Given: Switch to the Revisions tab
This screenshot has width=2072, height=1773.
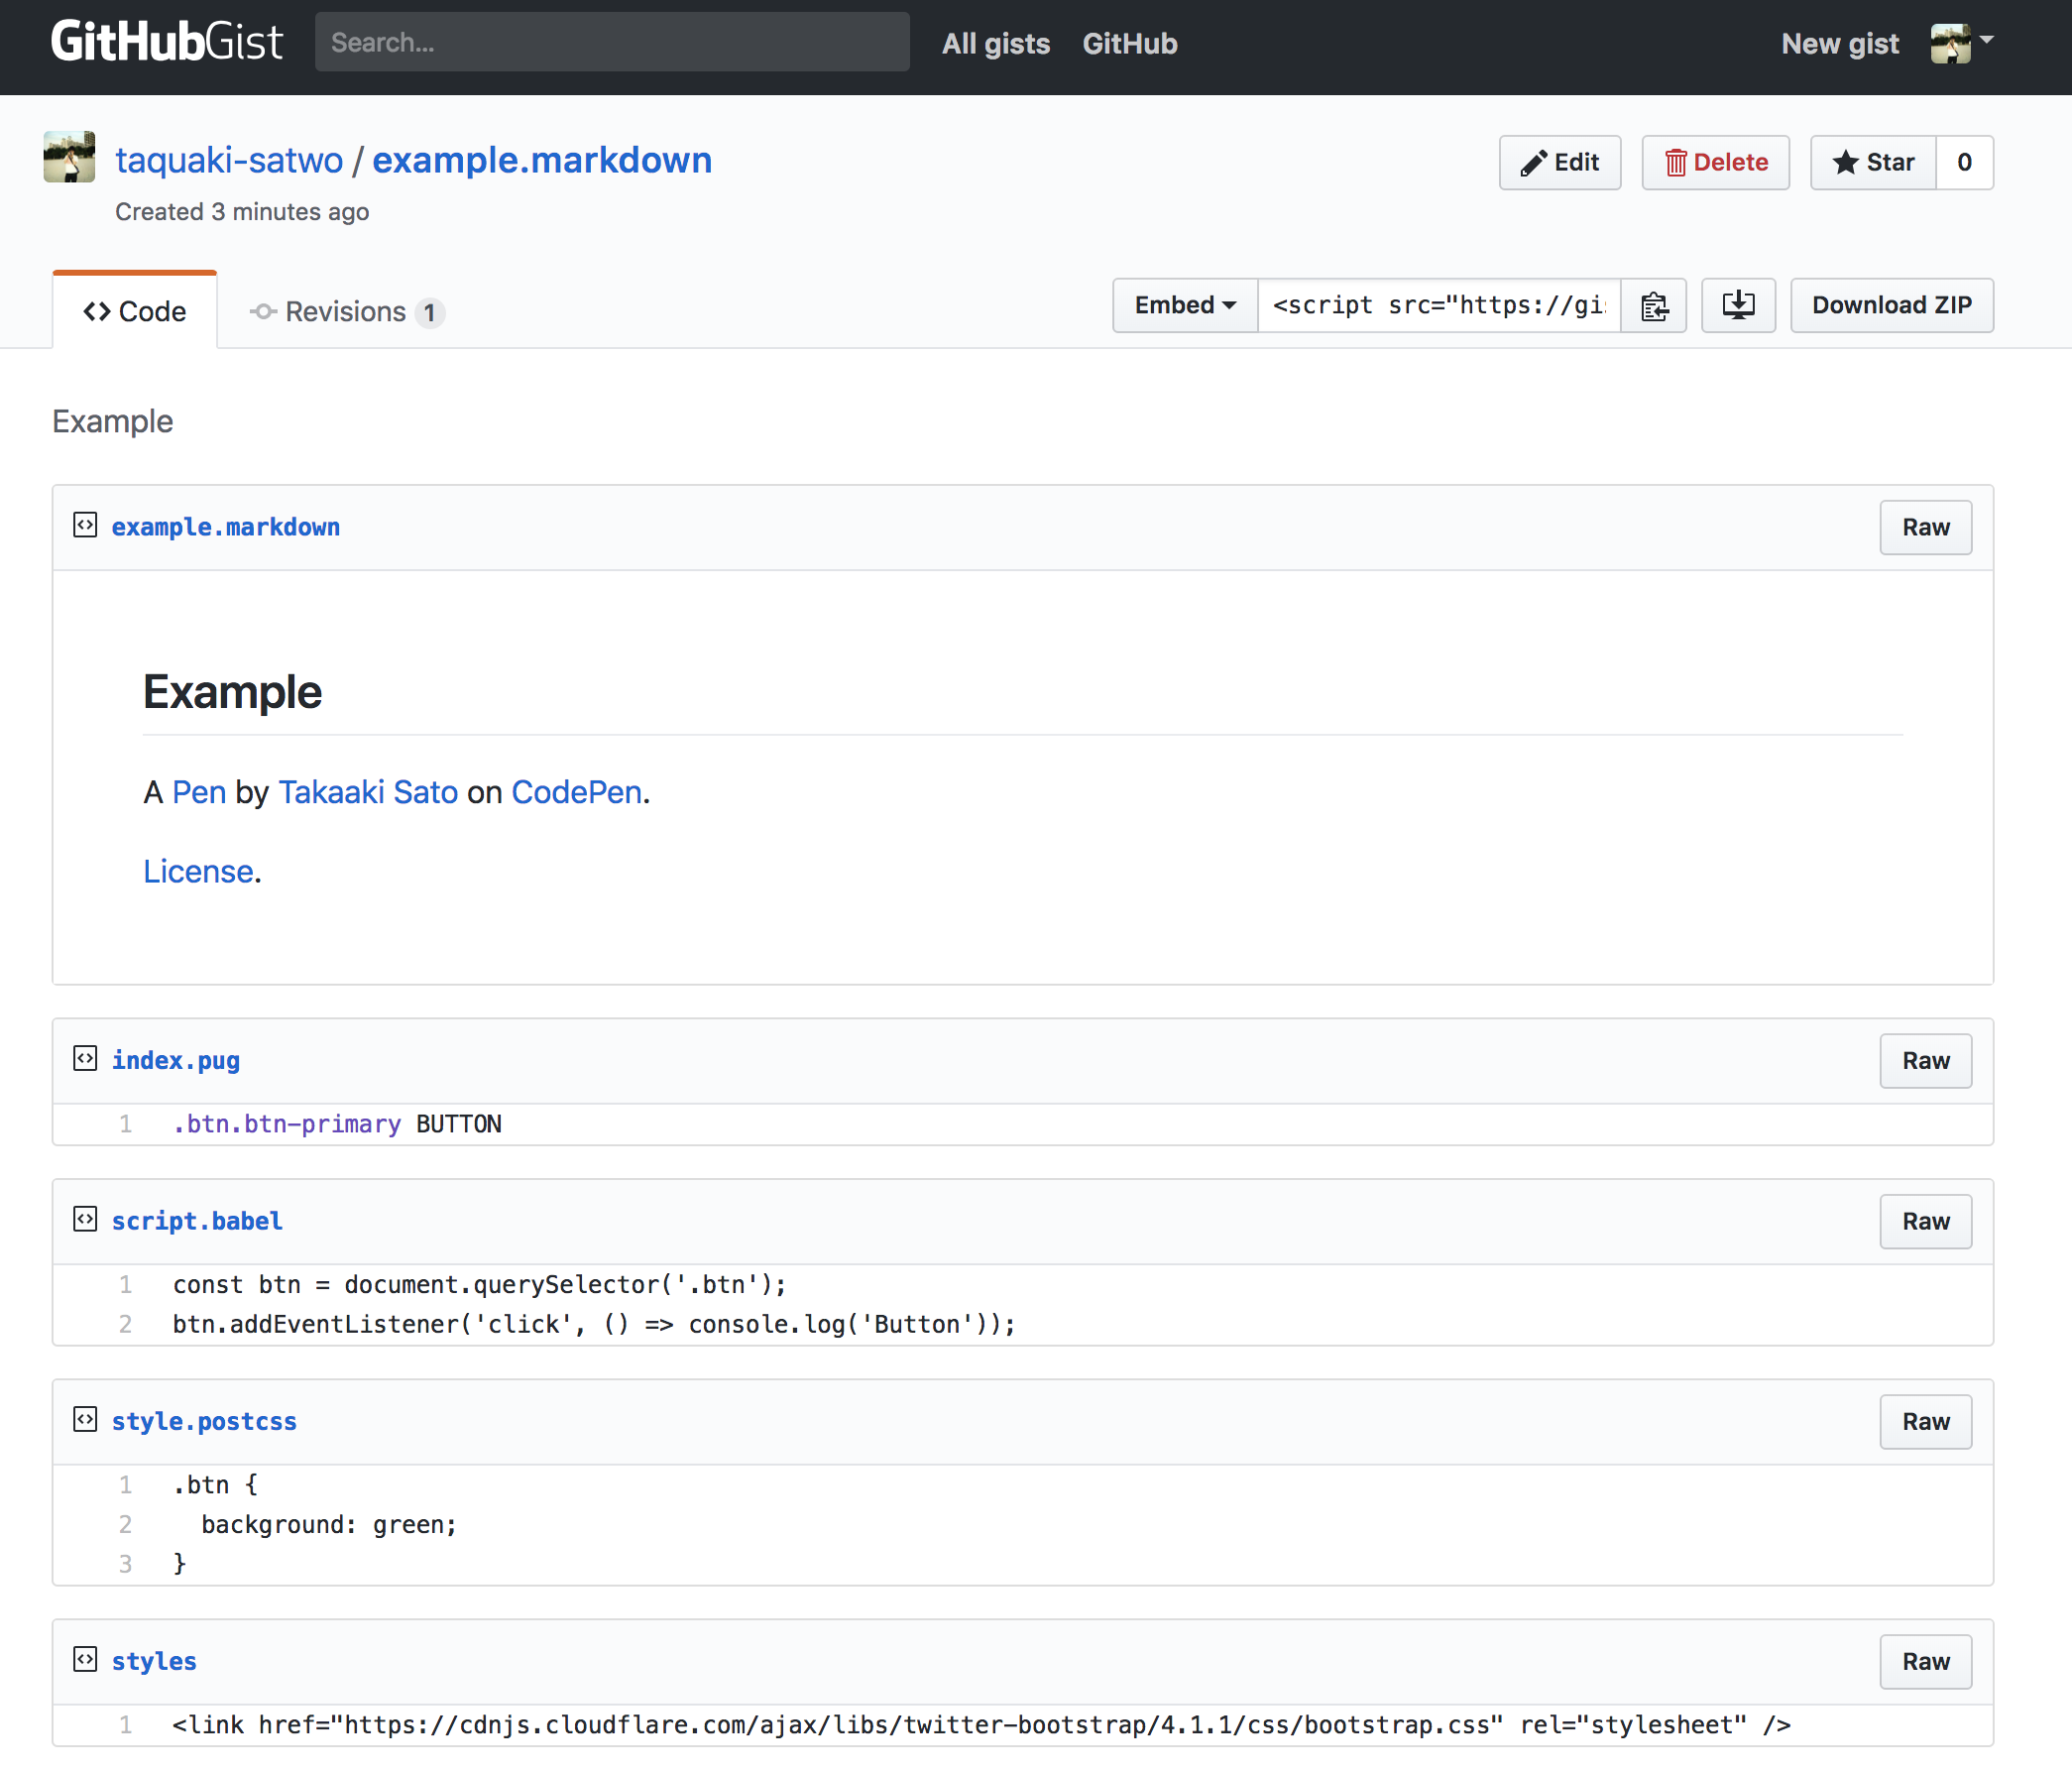Looking at the screenshot, I should coord(346,312).
